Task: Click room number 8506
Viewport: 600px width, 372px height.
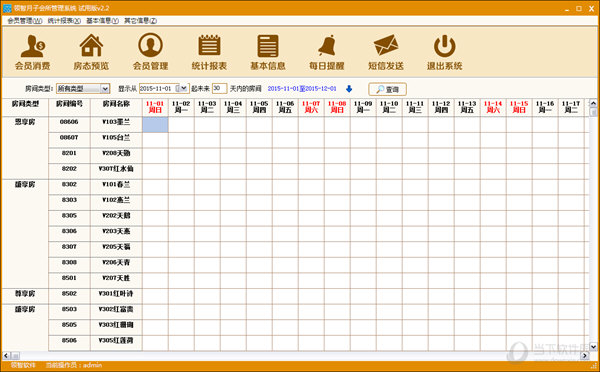Action: click(69, 341)
